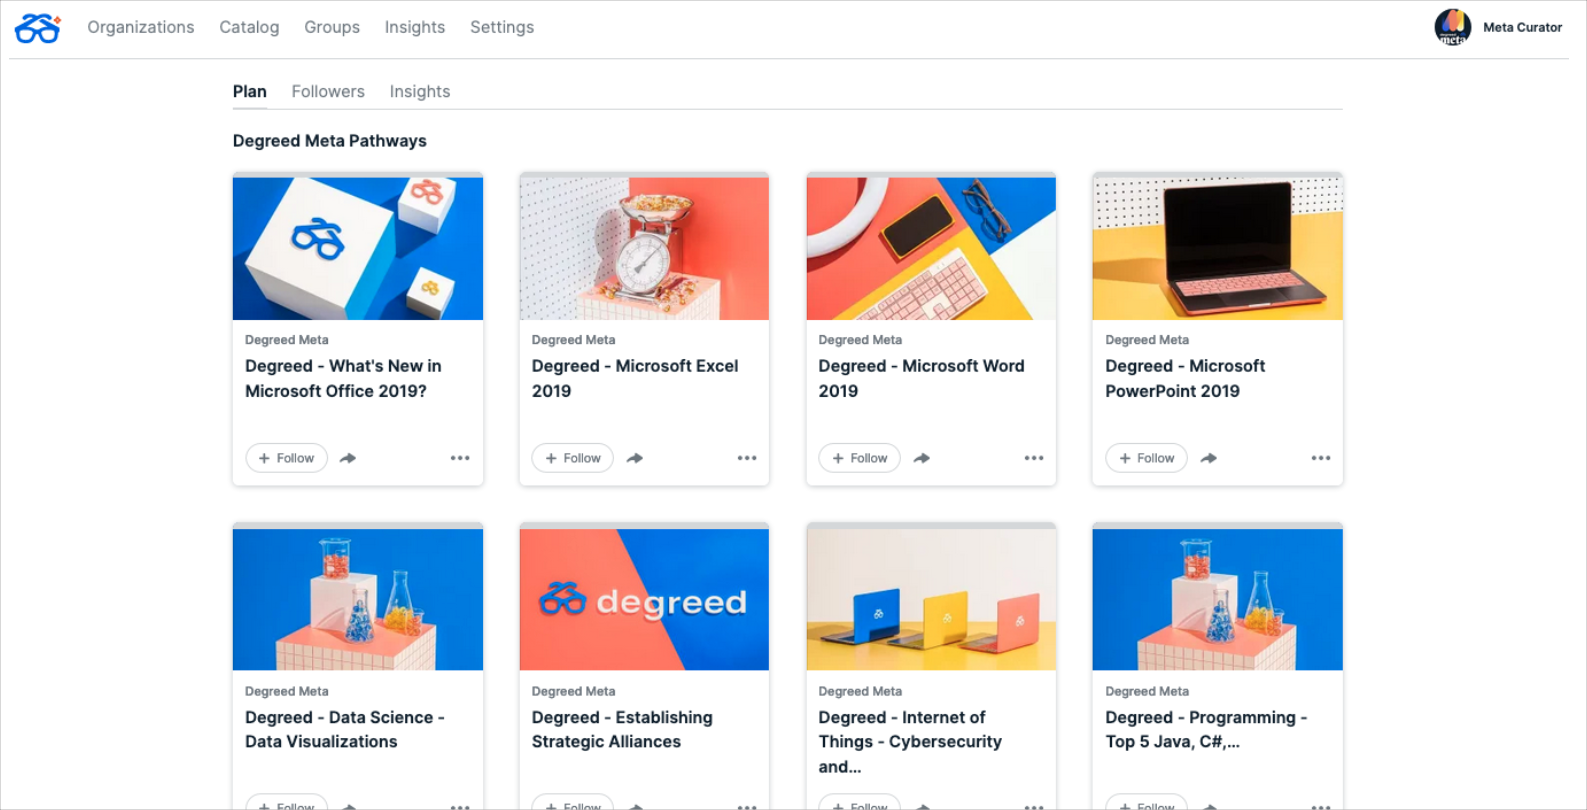Follow the What's New in Microsoft Office 2019 pathway

(287, 458)
